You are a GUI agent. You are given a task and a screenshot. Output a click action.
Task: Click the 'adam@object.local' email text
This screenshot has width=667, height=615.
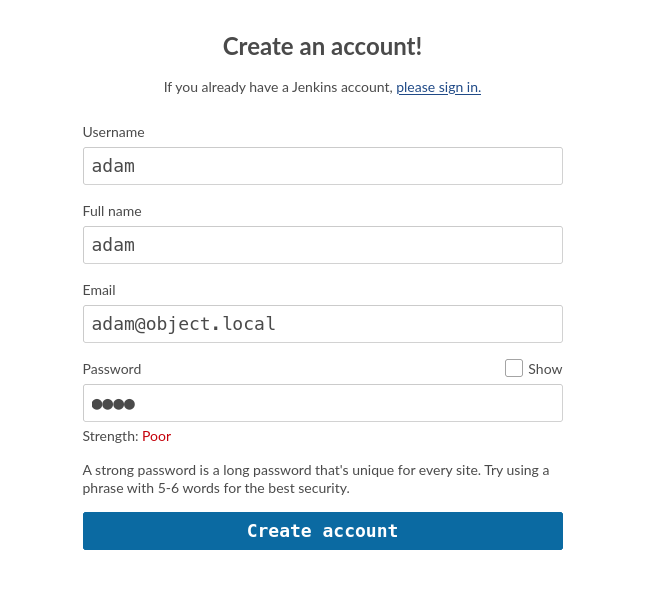[x=183, y=324]
